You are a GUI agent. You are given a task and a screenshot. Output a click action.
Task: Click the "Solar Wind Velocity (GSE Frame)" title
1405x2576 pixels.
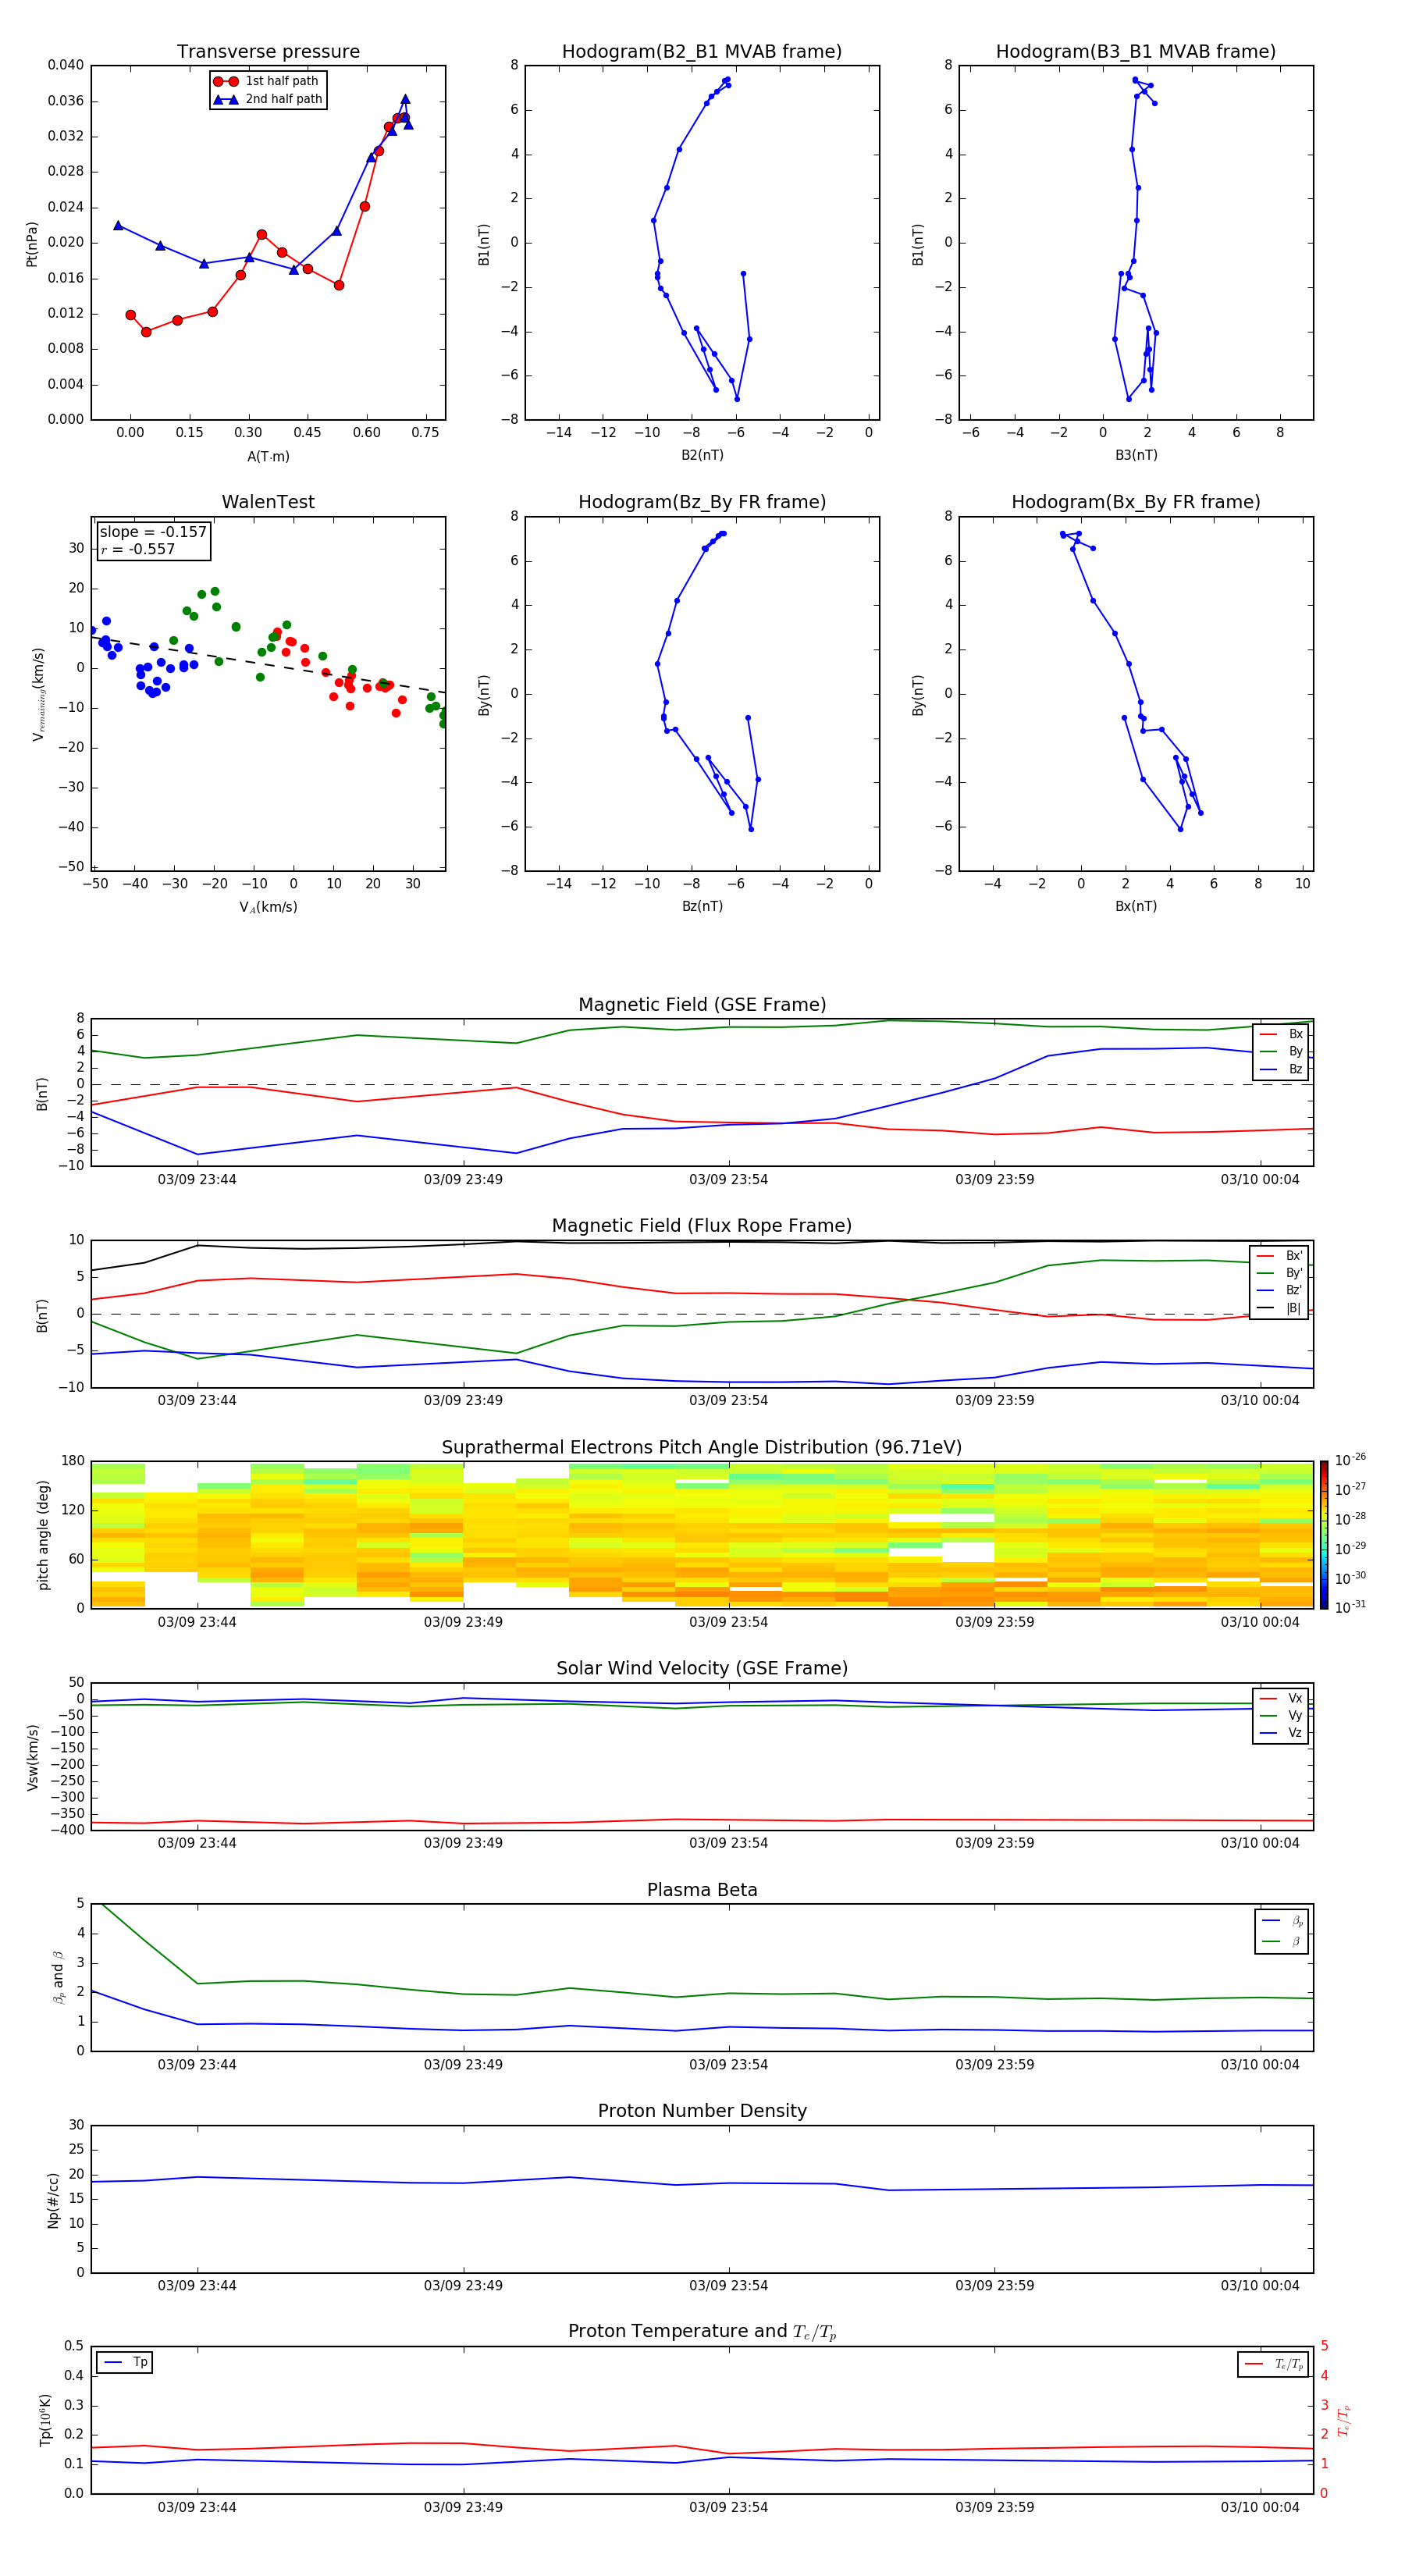(x=702, y=1669)
